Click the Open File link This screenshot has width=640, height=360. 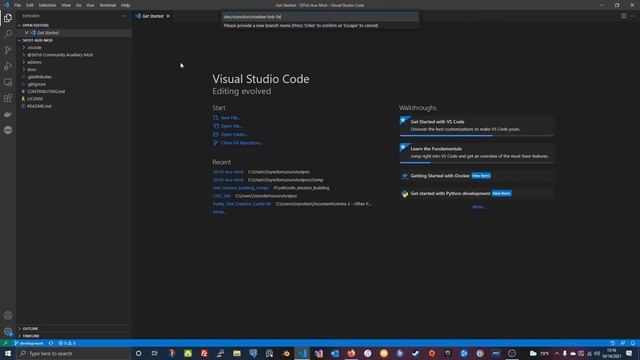tap(231, 126)
